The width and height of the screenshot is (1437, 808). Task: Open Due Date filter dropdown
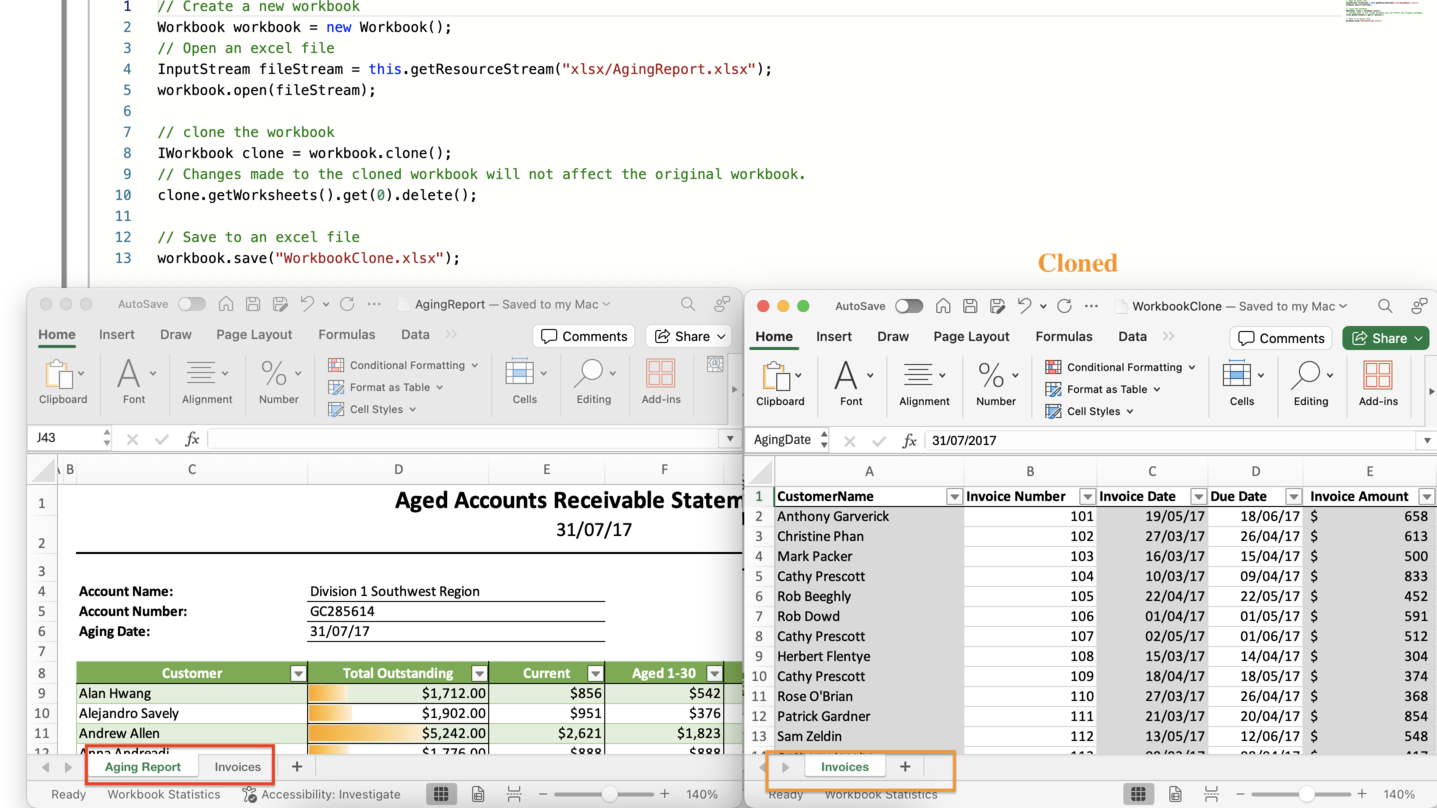[x=1293, y=496]
